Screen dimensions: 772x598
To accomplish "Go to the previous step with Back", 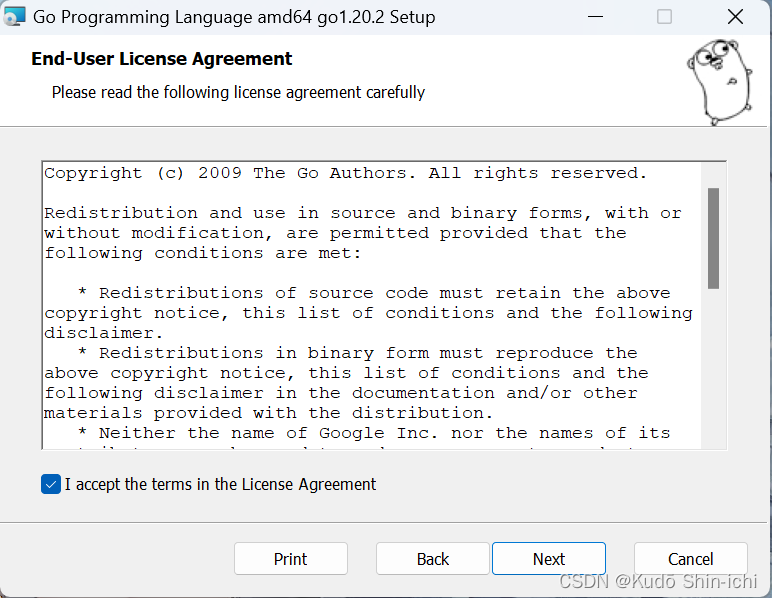I will pyautogui.click(x=433, y=559).
